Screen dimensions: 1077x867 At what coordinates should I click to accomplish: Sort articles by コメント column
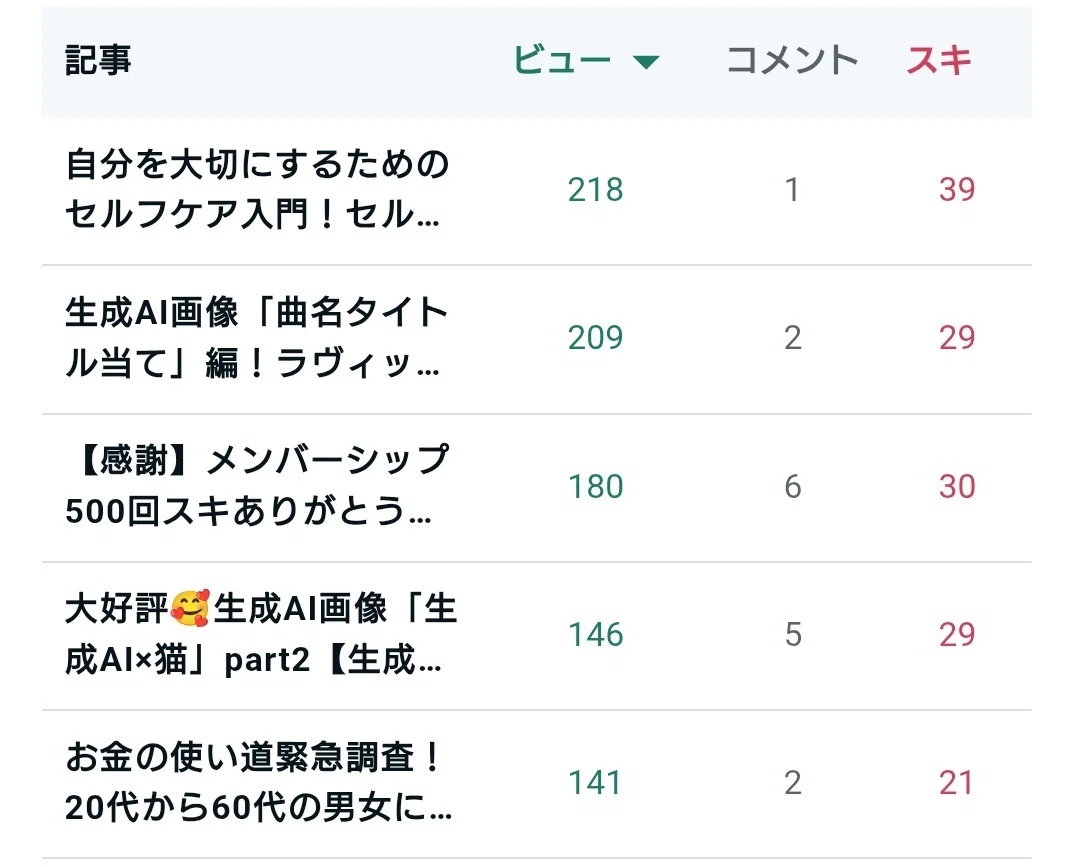792,60
